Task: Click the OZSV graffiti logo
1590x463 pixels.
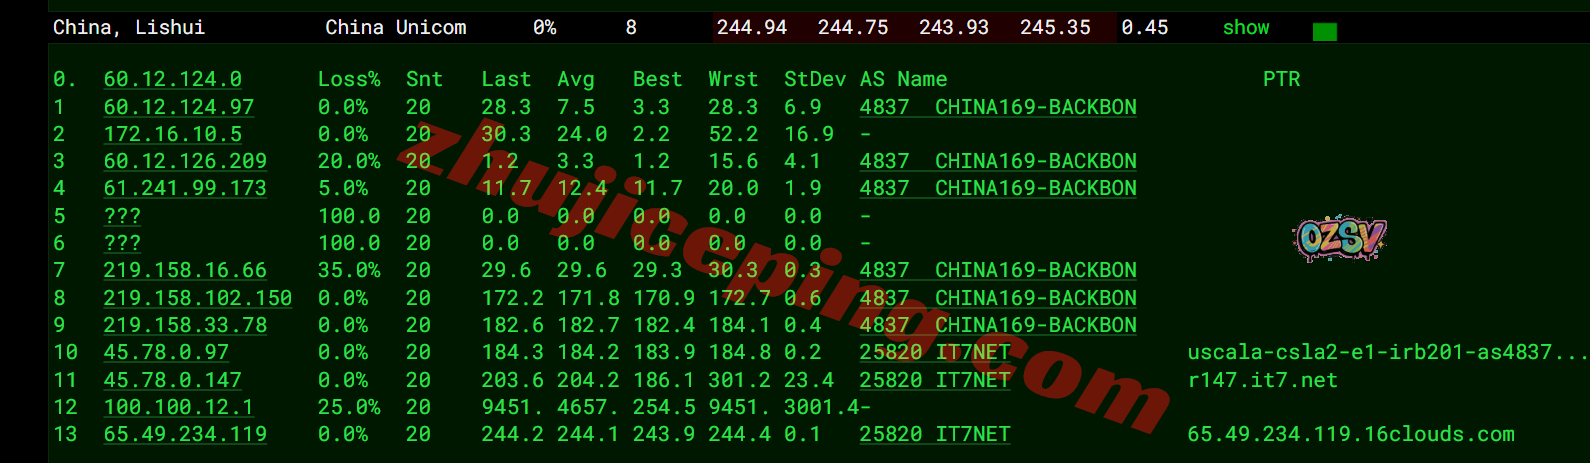Action: (1339, 239)
